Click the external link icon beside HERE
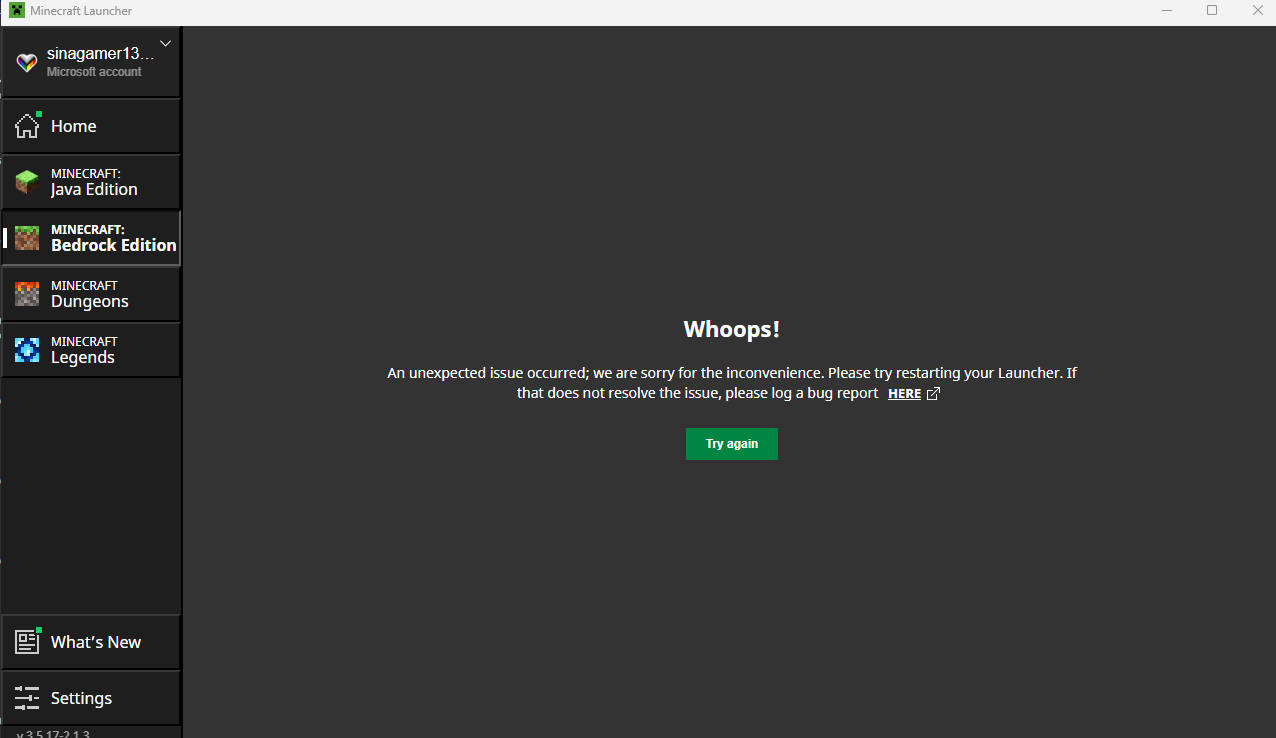 (933, 394)
